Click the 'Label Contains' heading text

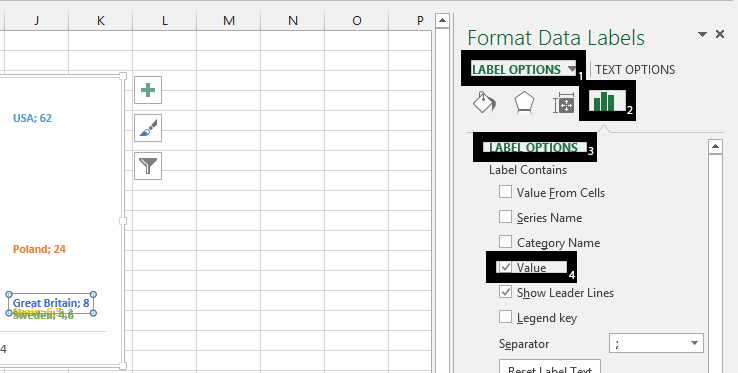[528, 170]
